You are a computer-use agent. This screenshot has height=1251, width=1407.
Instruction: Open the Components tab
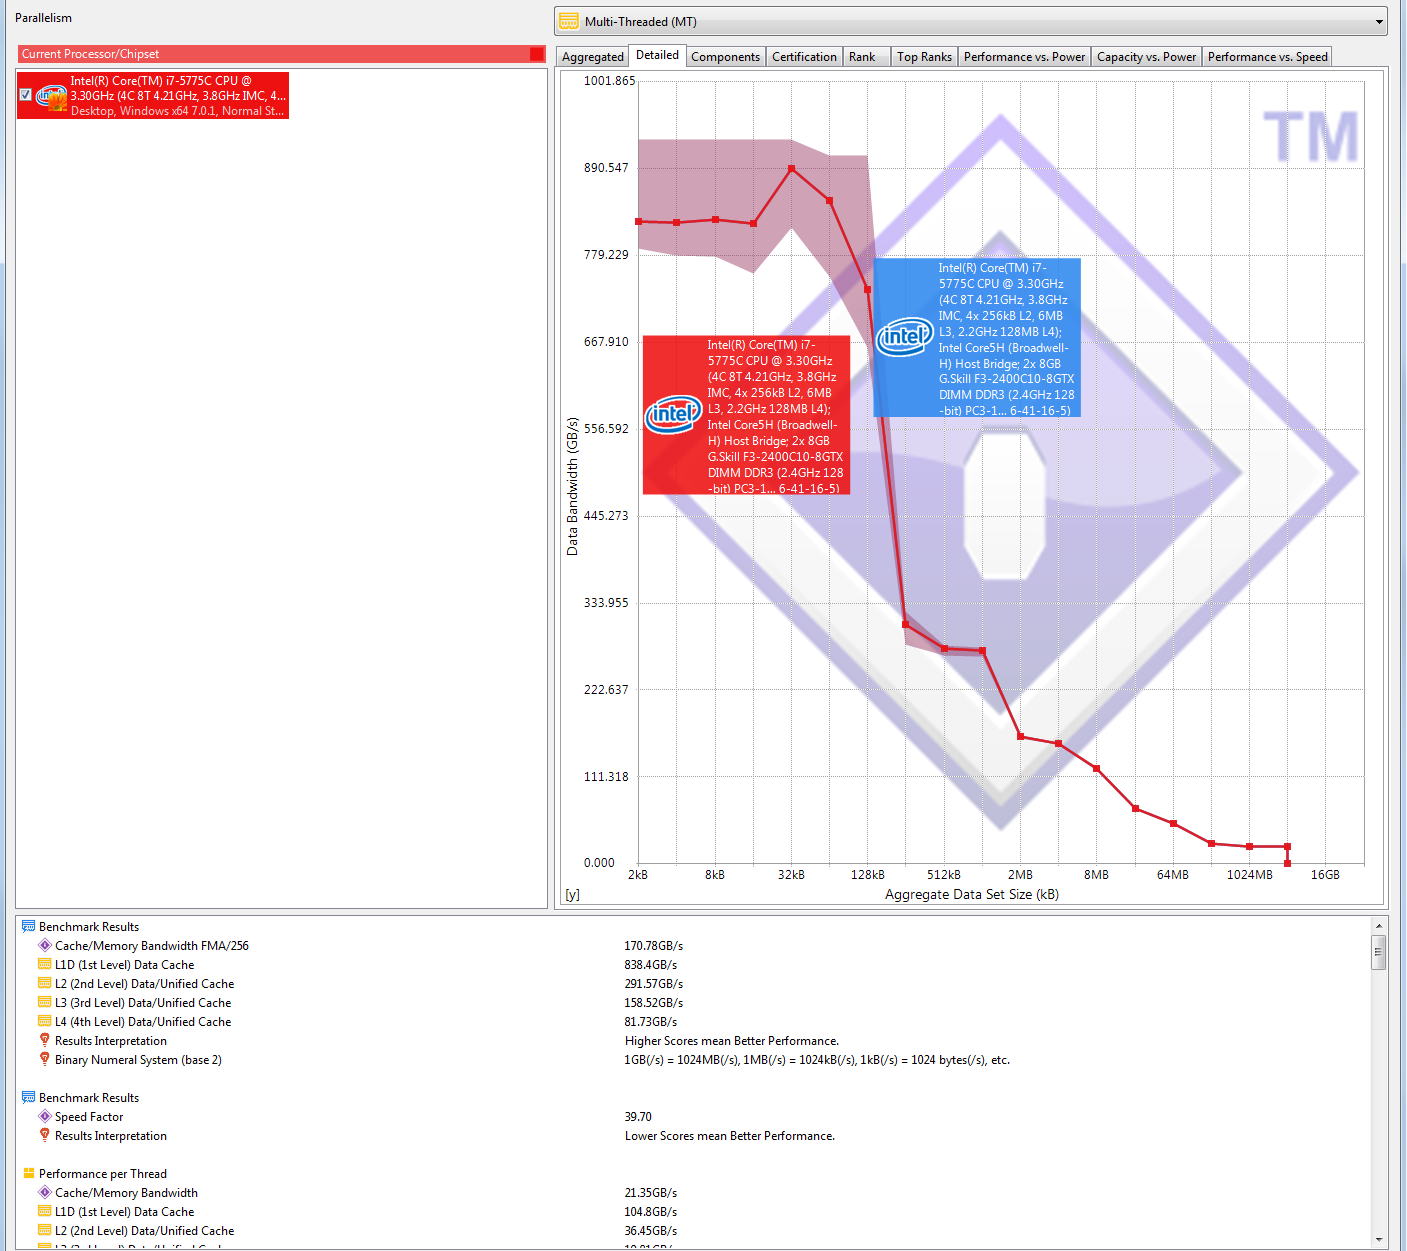pyautogui.click(x=725, y=57)
